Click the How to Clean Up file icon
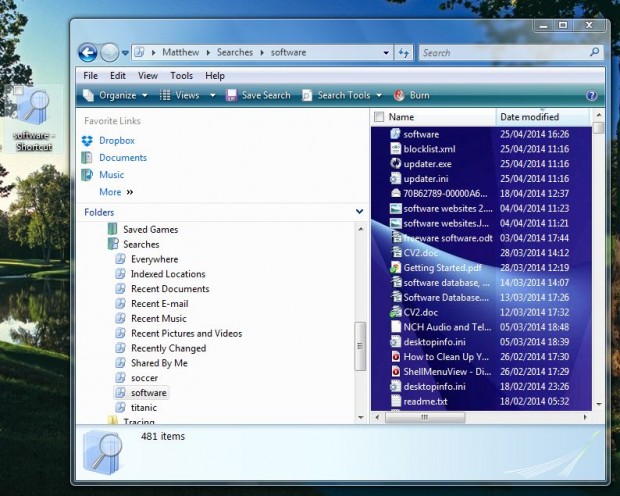This screenshot has width=620, height=496. coord(395,356)
